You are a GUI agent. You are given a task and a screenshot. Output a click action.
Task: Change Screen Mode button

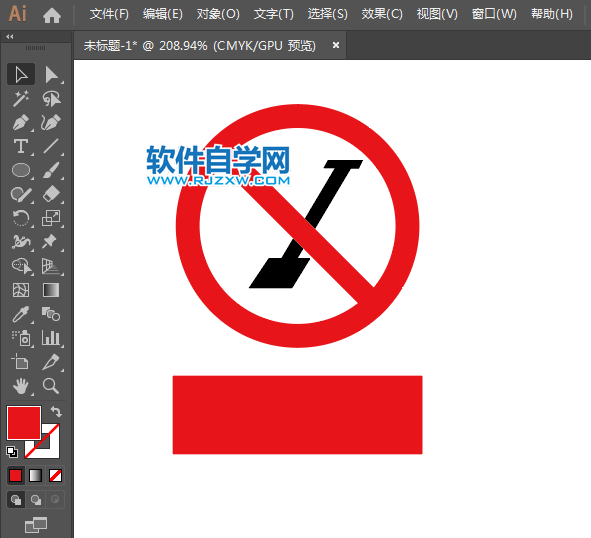(36, 524)
